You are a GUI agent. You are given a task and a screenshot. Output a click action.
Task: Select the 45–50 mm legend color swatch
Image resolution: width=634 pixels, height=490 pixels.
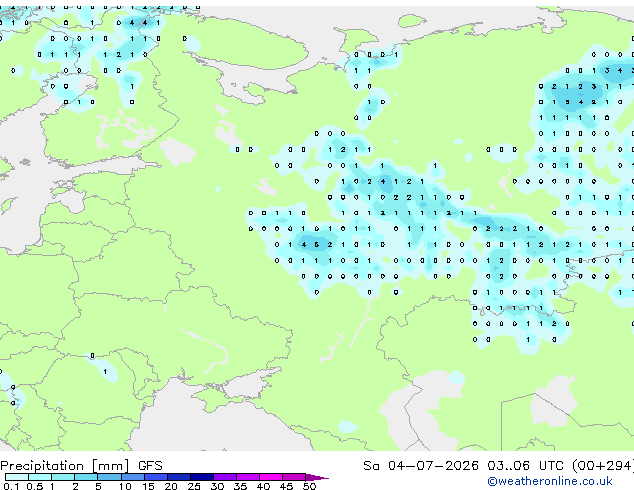[x=294, y=477]
